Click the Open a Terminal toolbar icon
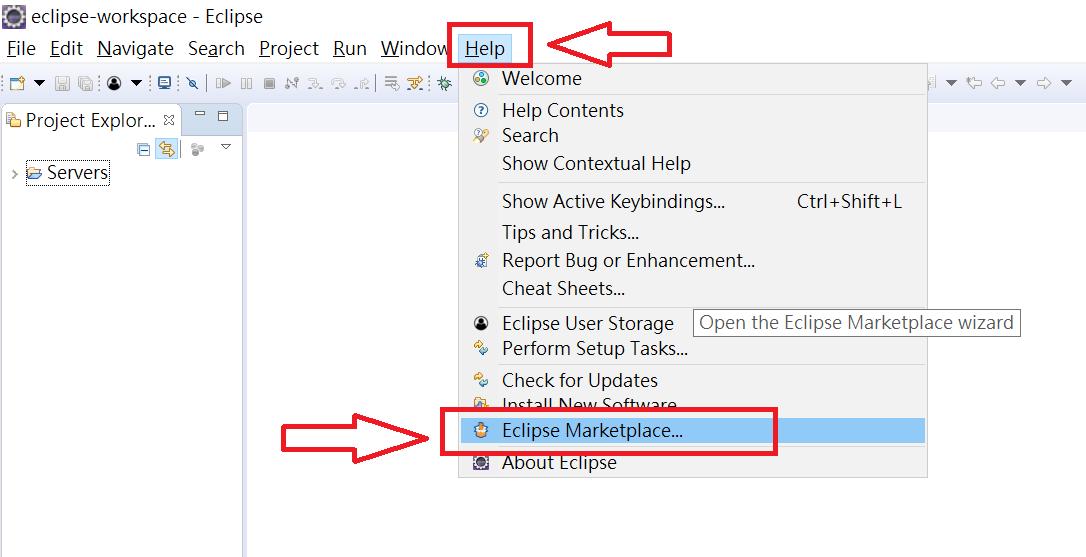Screen dimensions: 1086x557 pos(164,84)
